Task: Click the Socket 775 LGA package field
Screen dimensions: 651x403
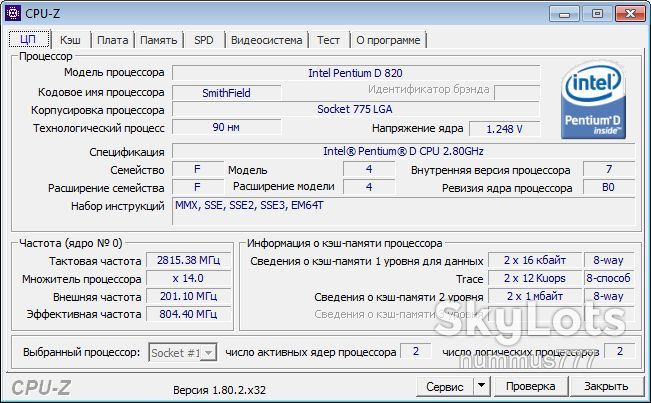Action: (356, 109)
